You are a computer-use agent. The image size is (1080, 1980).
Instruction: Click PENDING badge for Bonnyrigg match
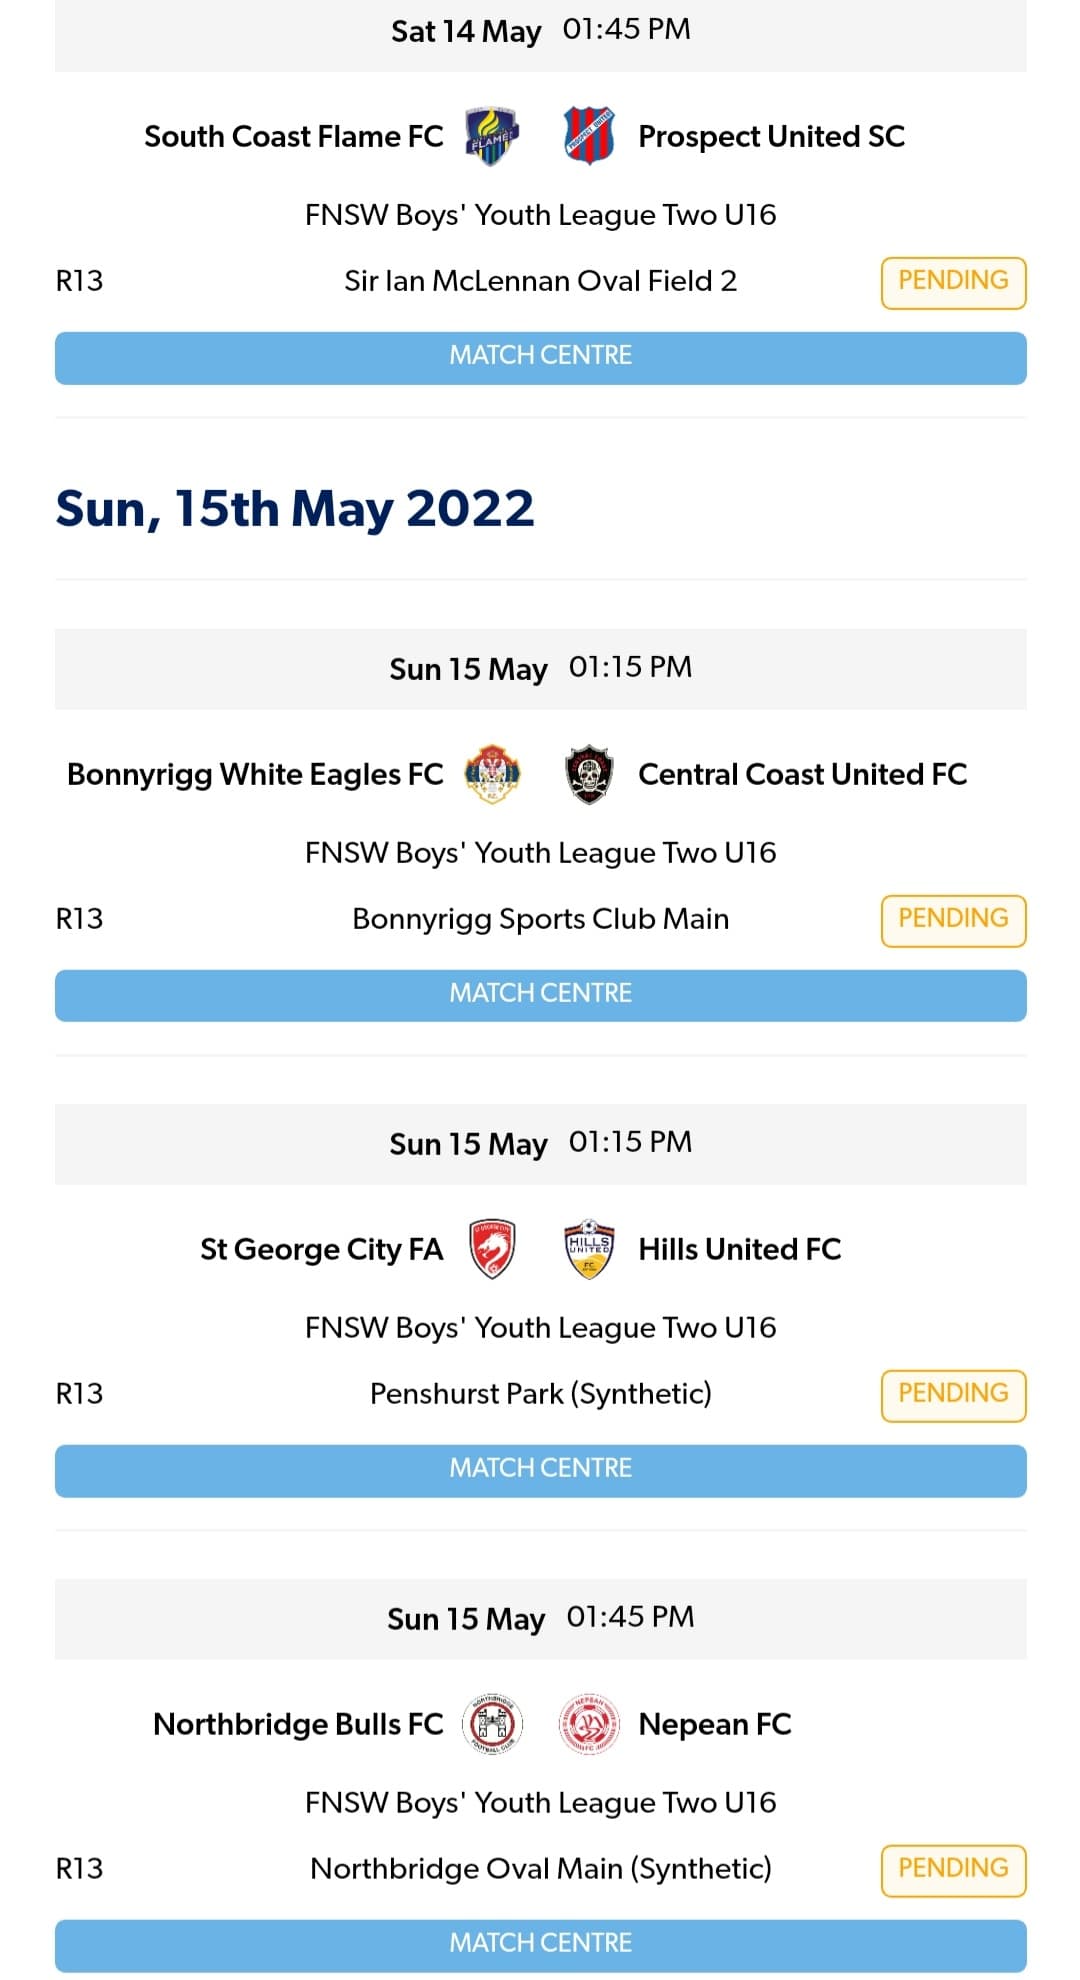(x=953, y=918)
